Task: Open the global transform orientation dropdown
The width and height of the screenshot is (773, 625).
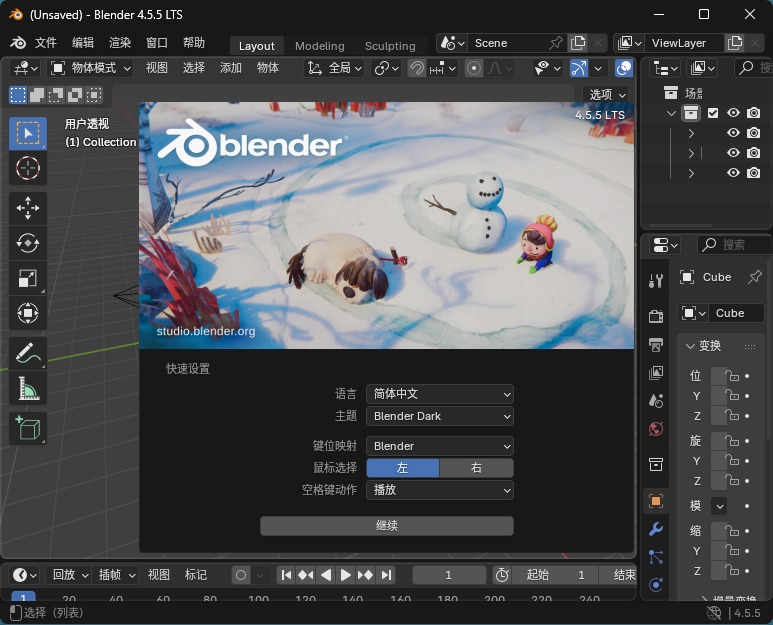Action: [x=334, y=68]
